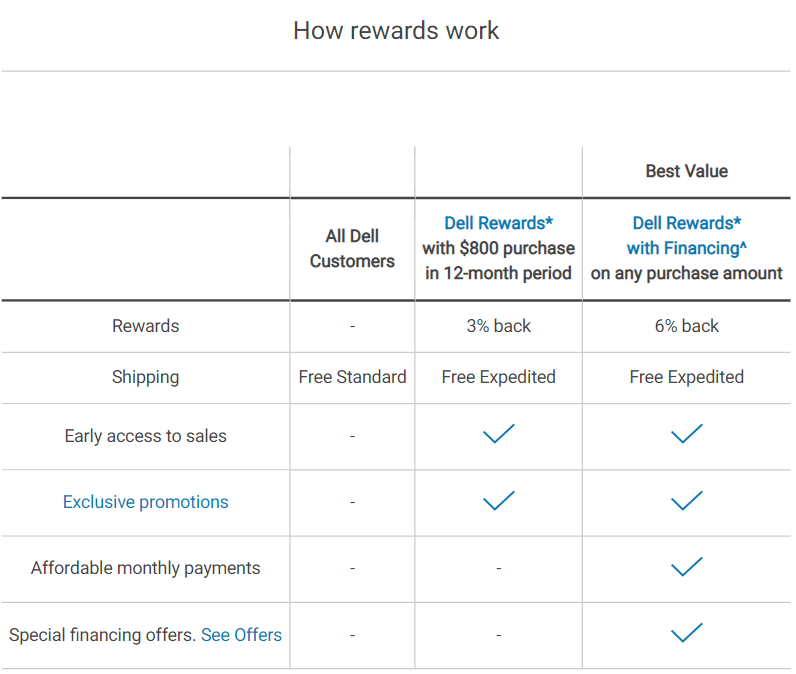
Task: Click the Rewards row label
Action: [146, 326]
